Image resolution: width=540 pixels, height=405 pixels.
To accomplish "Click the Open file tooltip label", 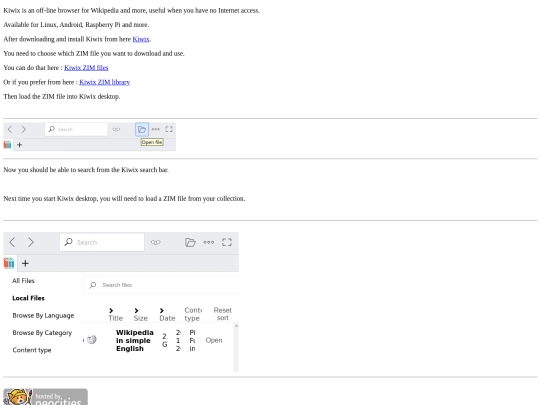I will 152,142.
